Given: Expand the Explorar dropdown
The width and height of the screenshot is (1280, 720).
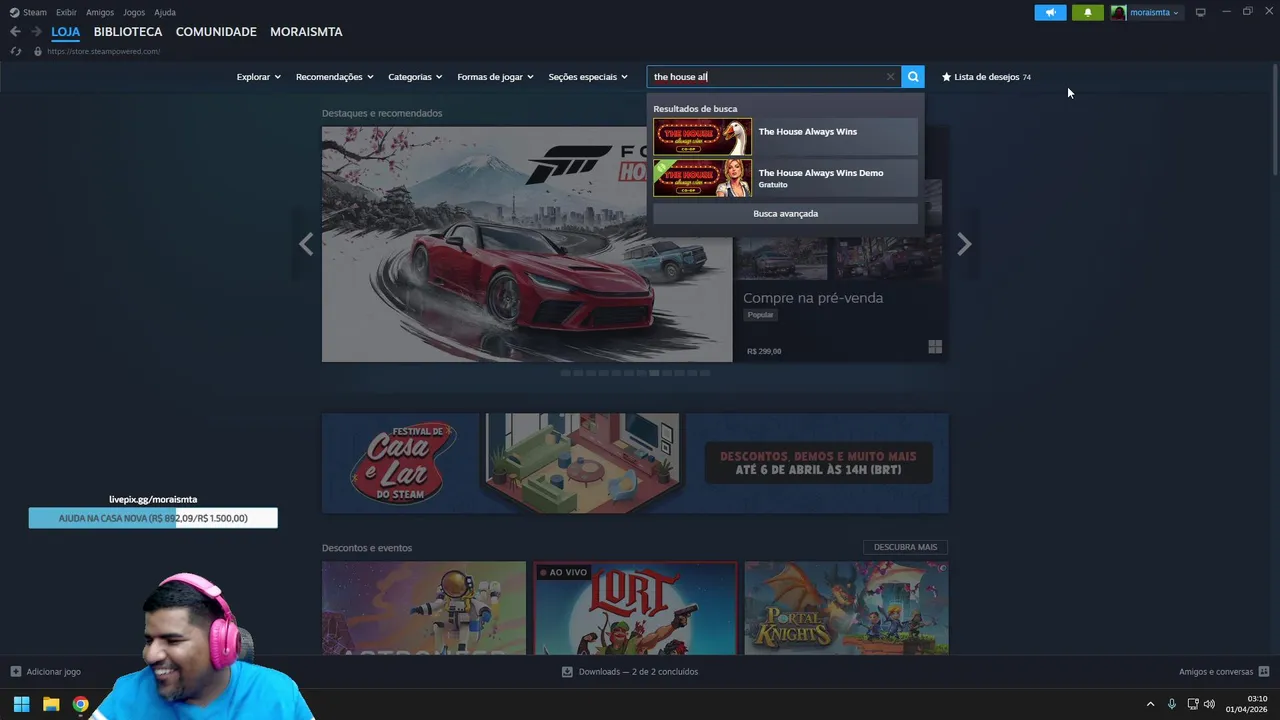Looking at the screenshot, I should [258, 77].
